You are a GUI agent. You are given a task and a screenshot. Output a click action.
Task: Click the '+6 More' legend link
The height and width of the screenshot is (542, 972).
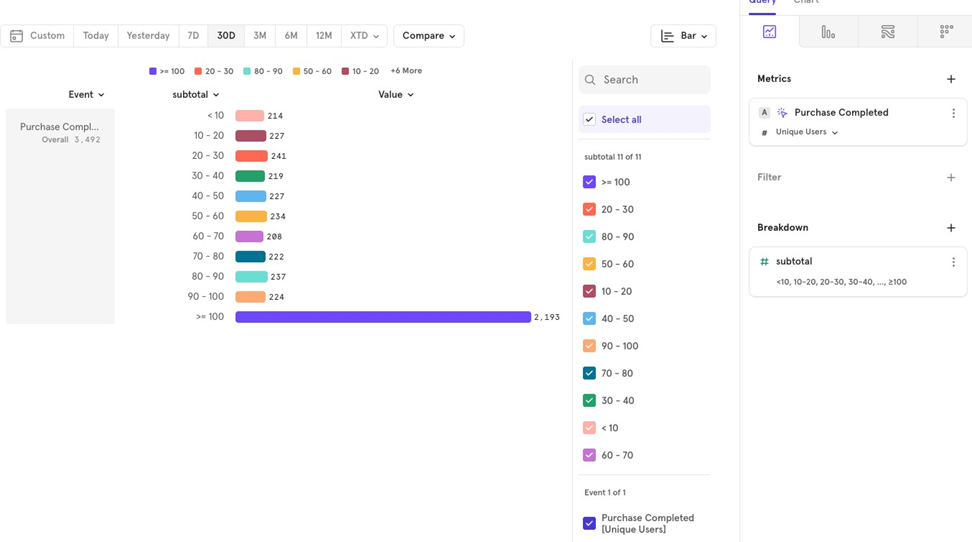click(x=406, y=71)
